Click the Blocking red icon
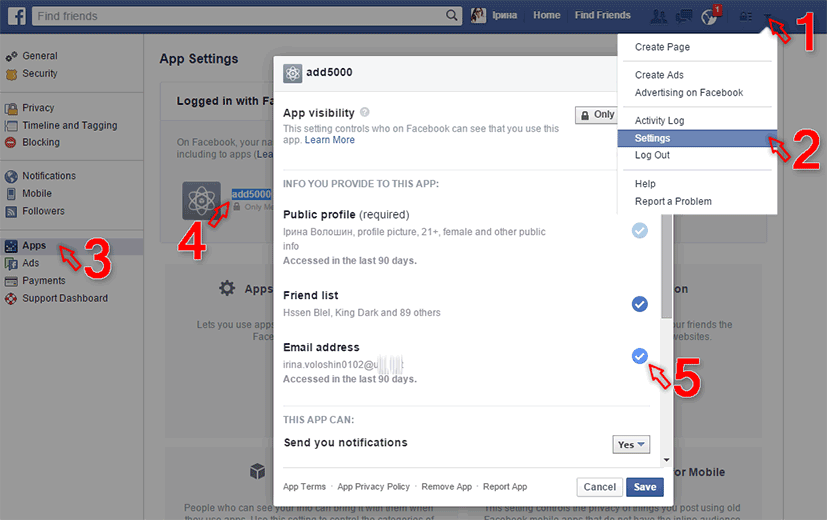Viewport: 827px width, 520px height. coord(11,142)
